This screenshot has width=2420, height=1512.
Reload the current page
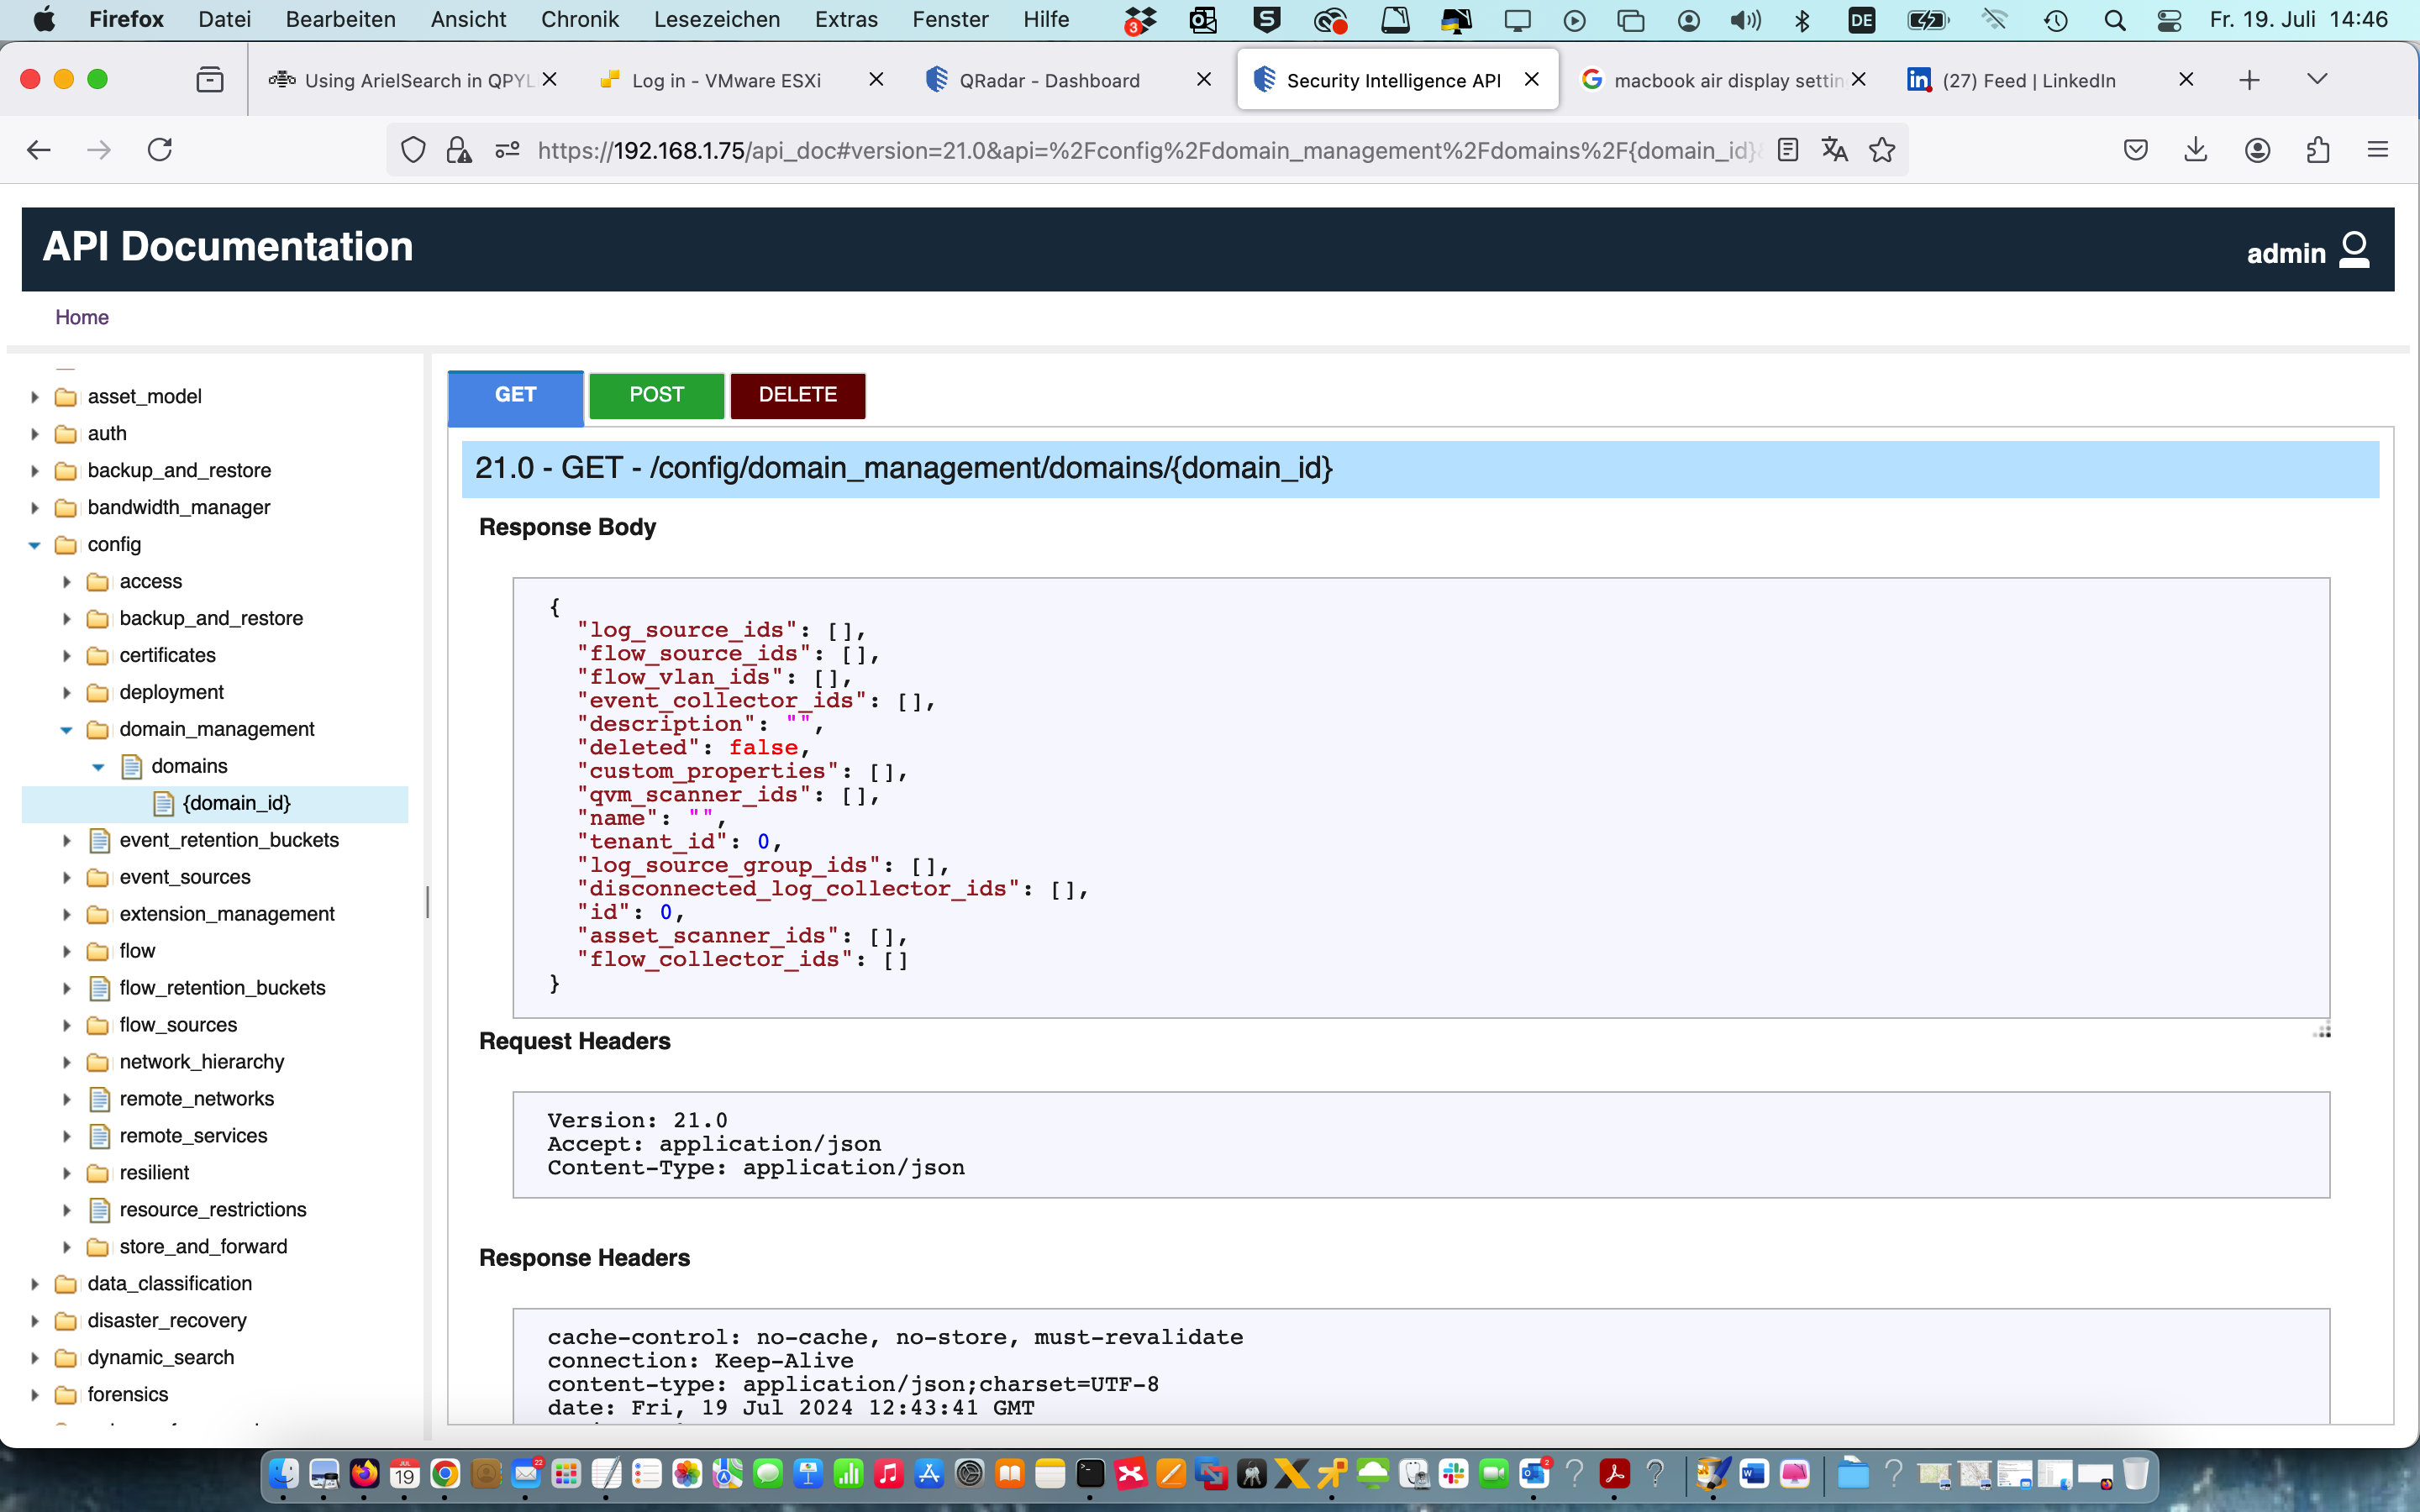160,150
